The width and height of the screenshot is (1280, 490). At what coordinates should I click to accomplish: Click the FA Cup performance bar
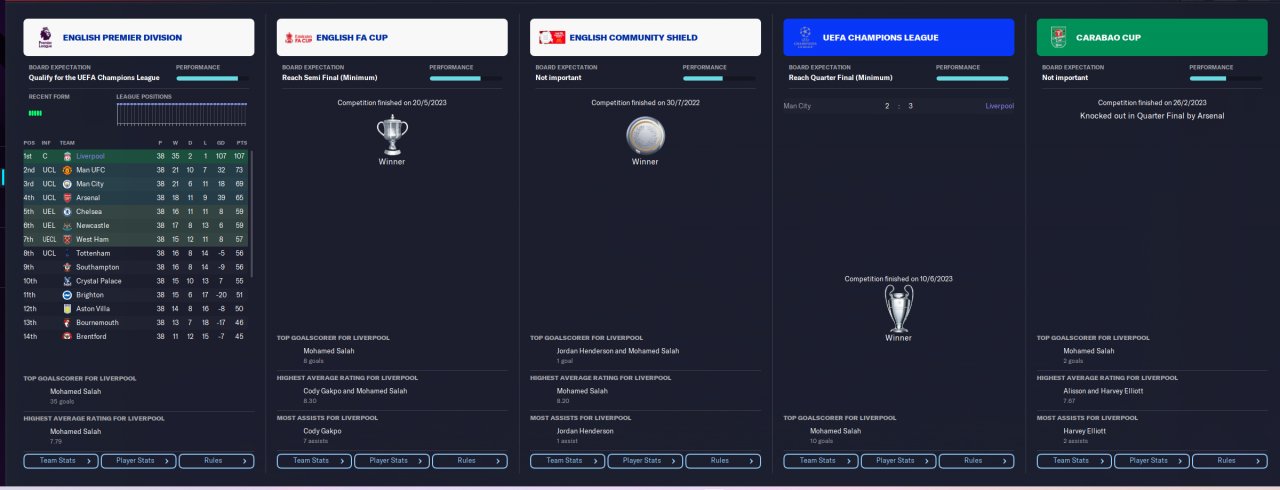(x=467, y=78)
